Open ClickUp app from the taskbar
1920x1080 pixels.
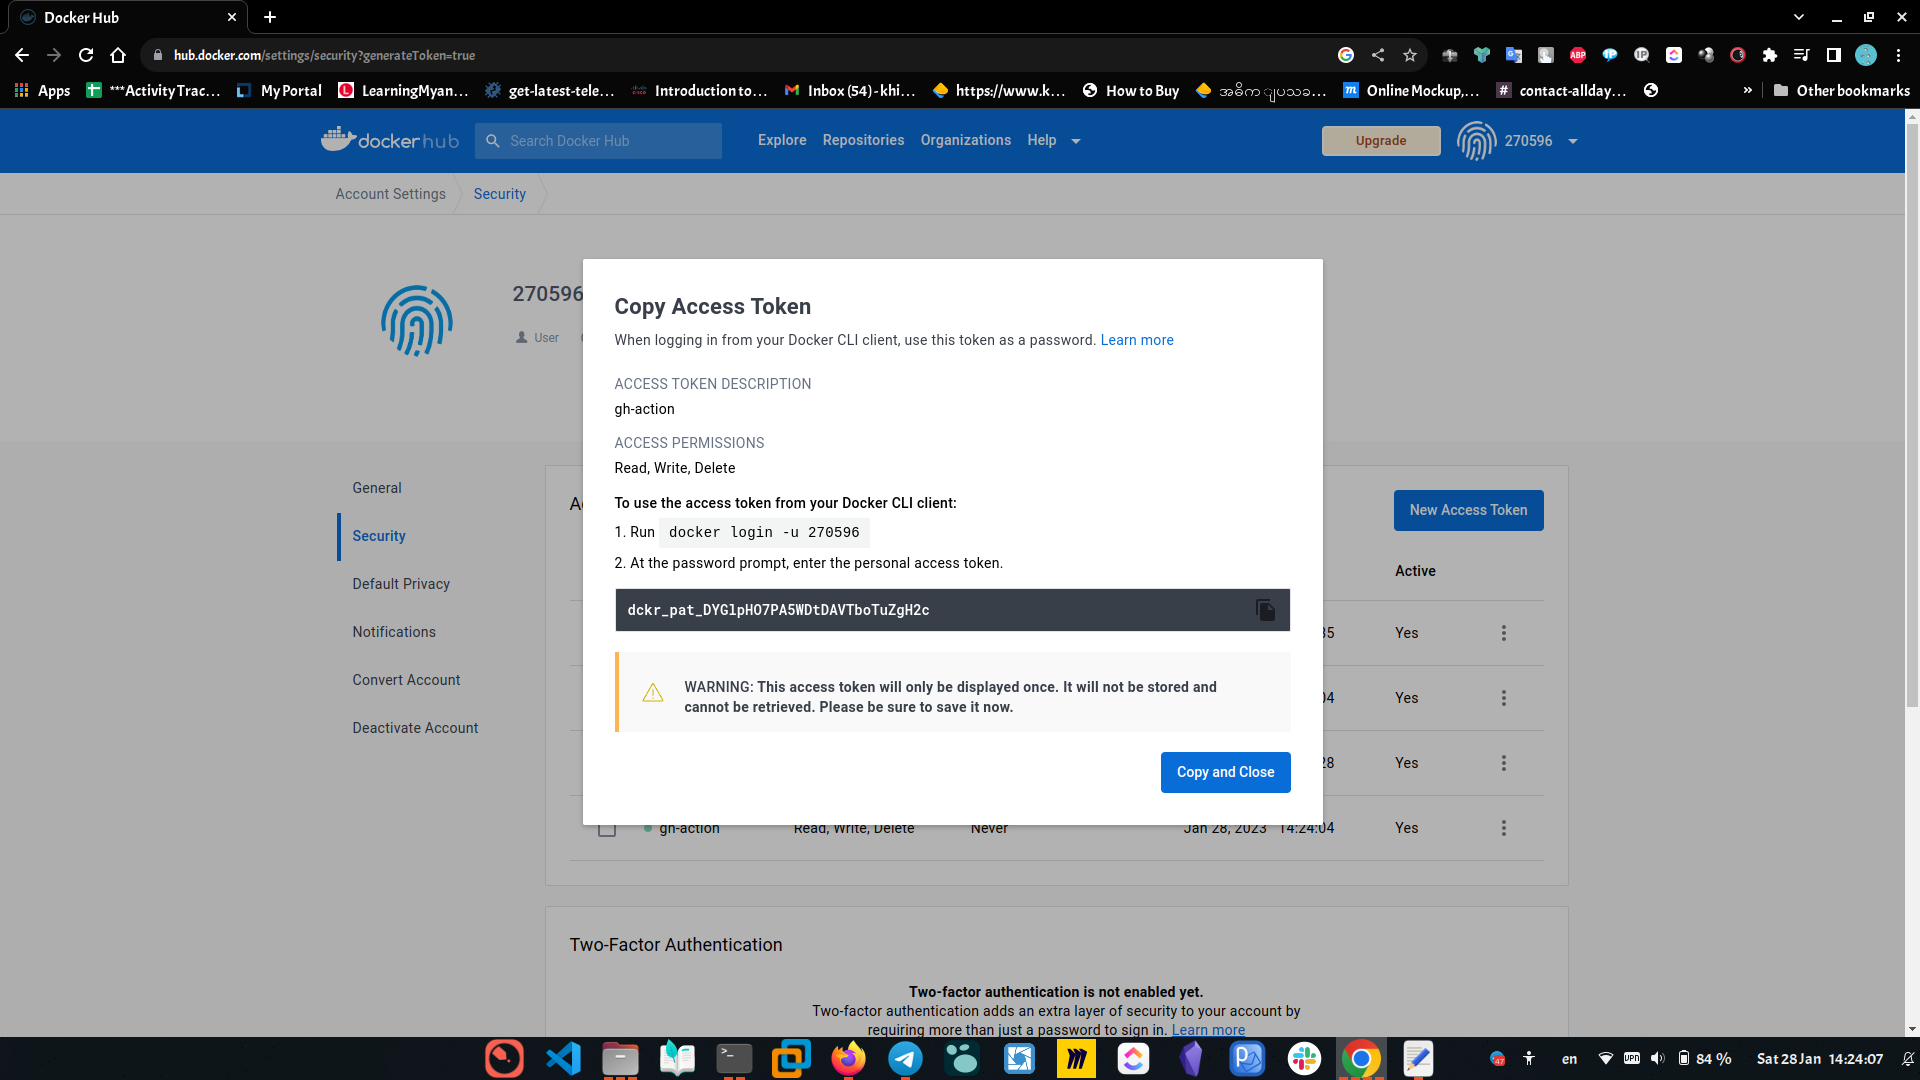1133,1058
